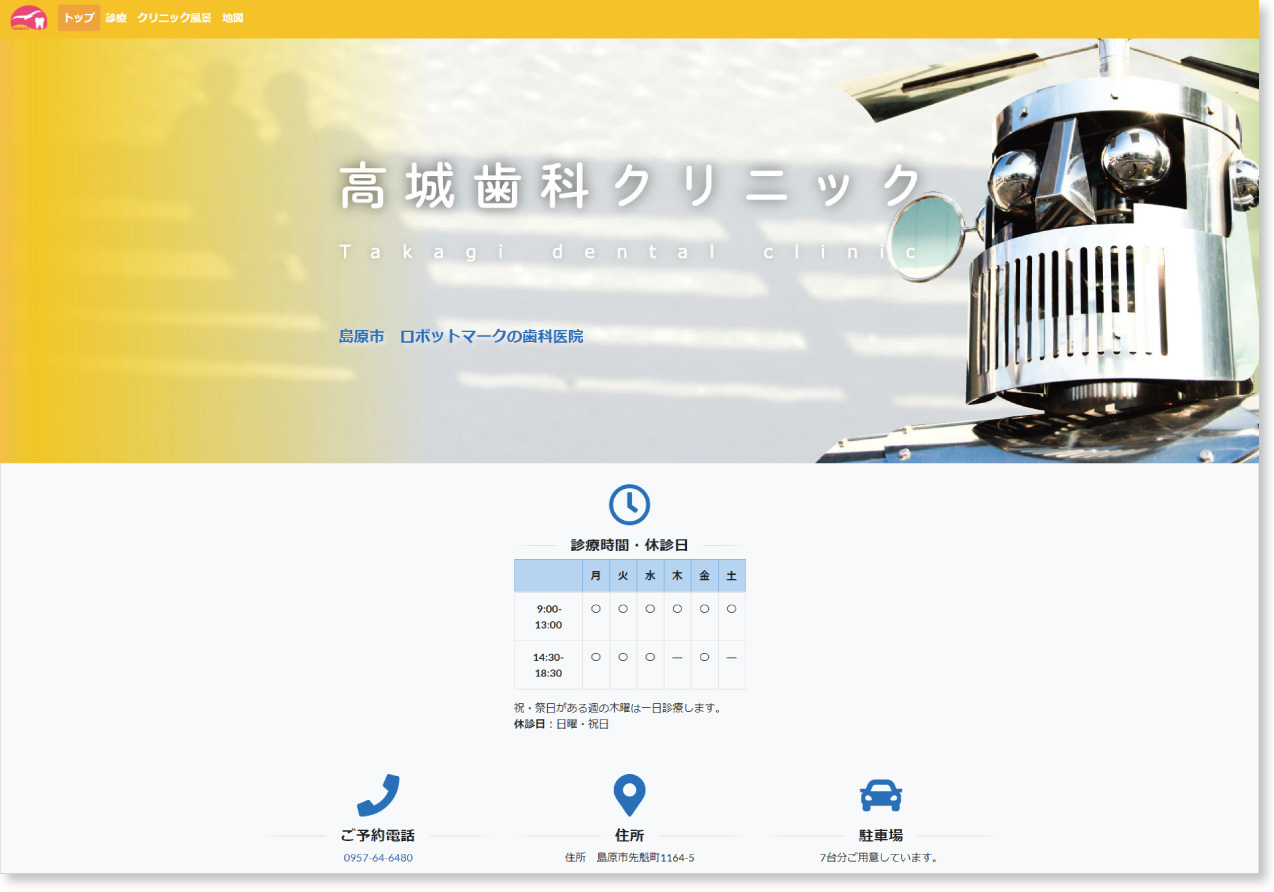The height and width of the screenshot is (892, 1274).
Task: Click the pink clinic logo icon
Action: coord(29,18)
